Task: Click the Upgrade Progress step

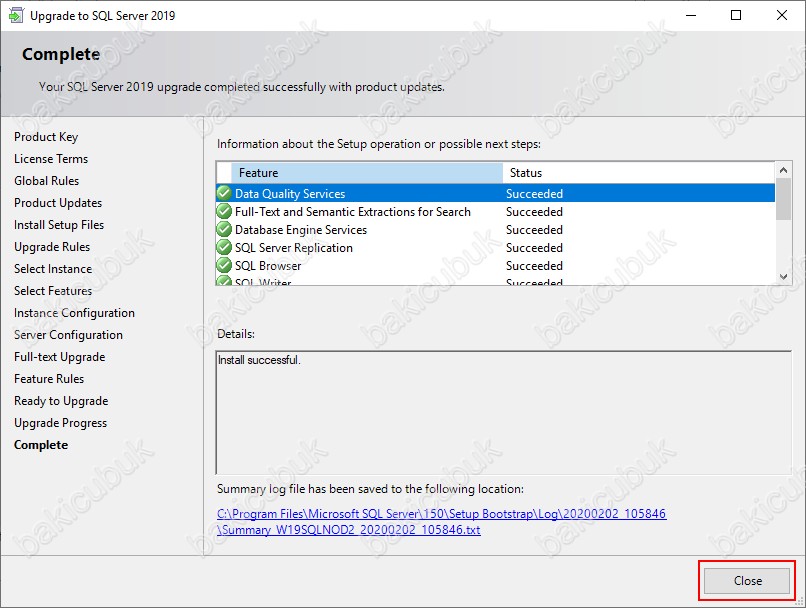Action: click(61, 423)
